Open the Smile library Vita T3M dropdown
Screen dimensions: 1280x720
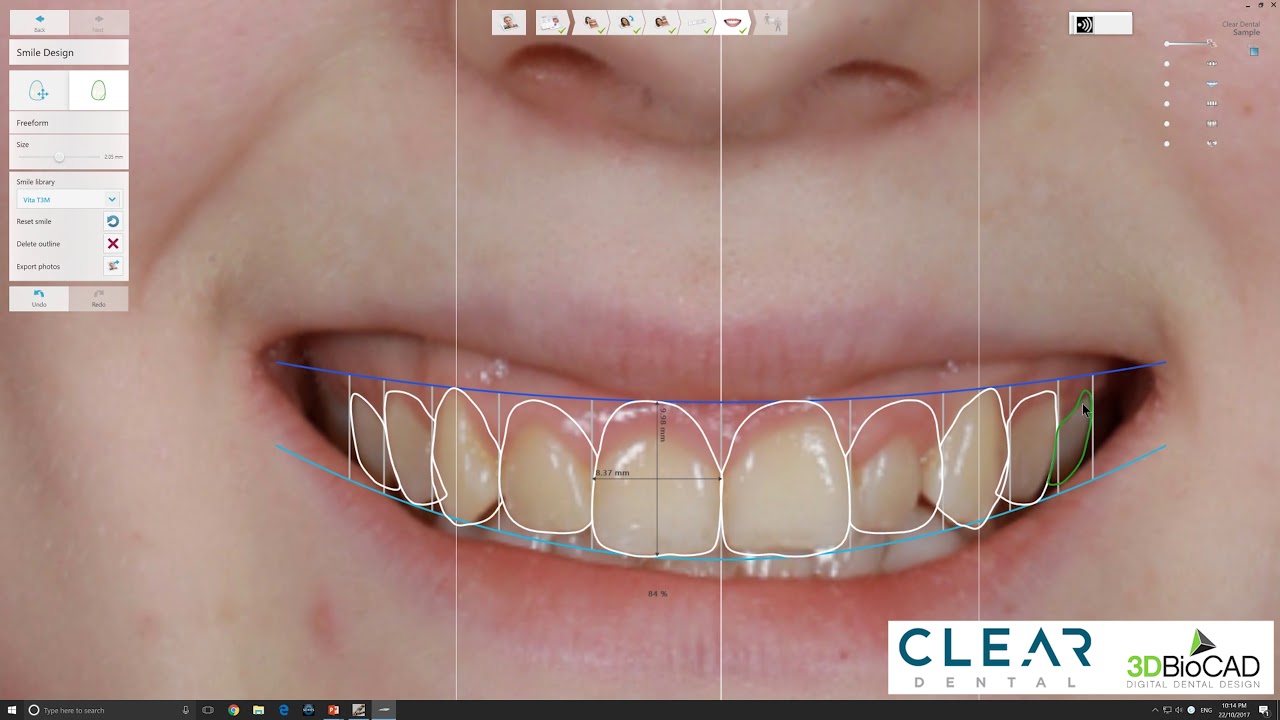coord(69,200)
